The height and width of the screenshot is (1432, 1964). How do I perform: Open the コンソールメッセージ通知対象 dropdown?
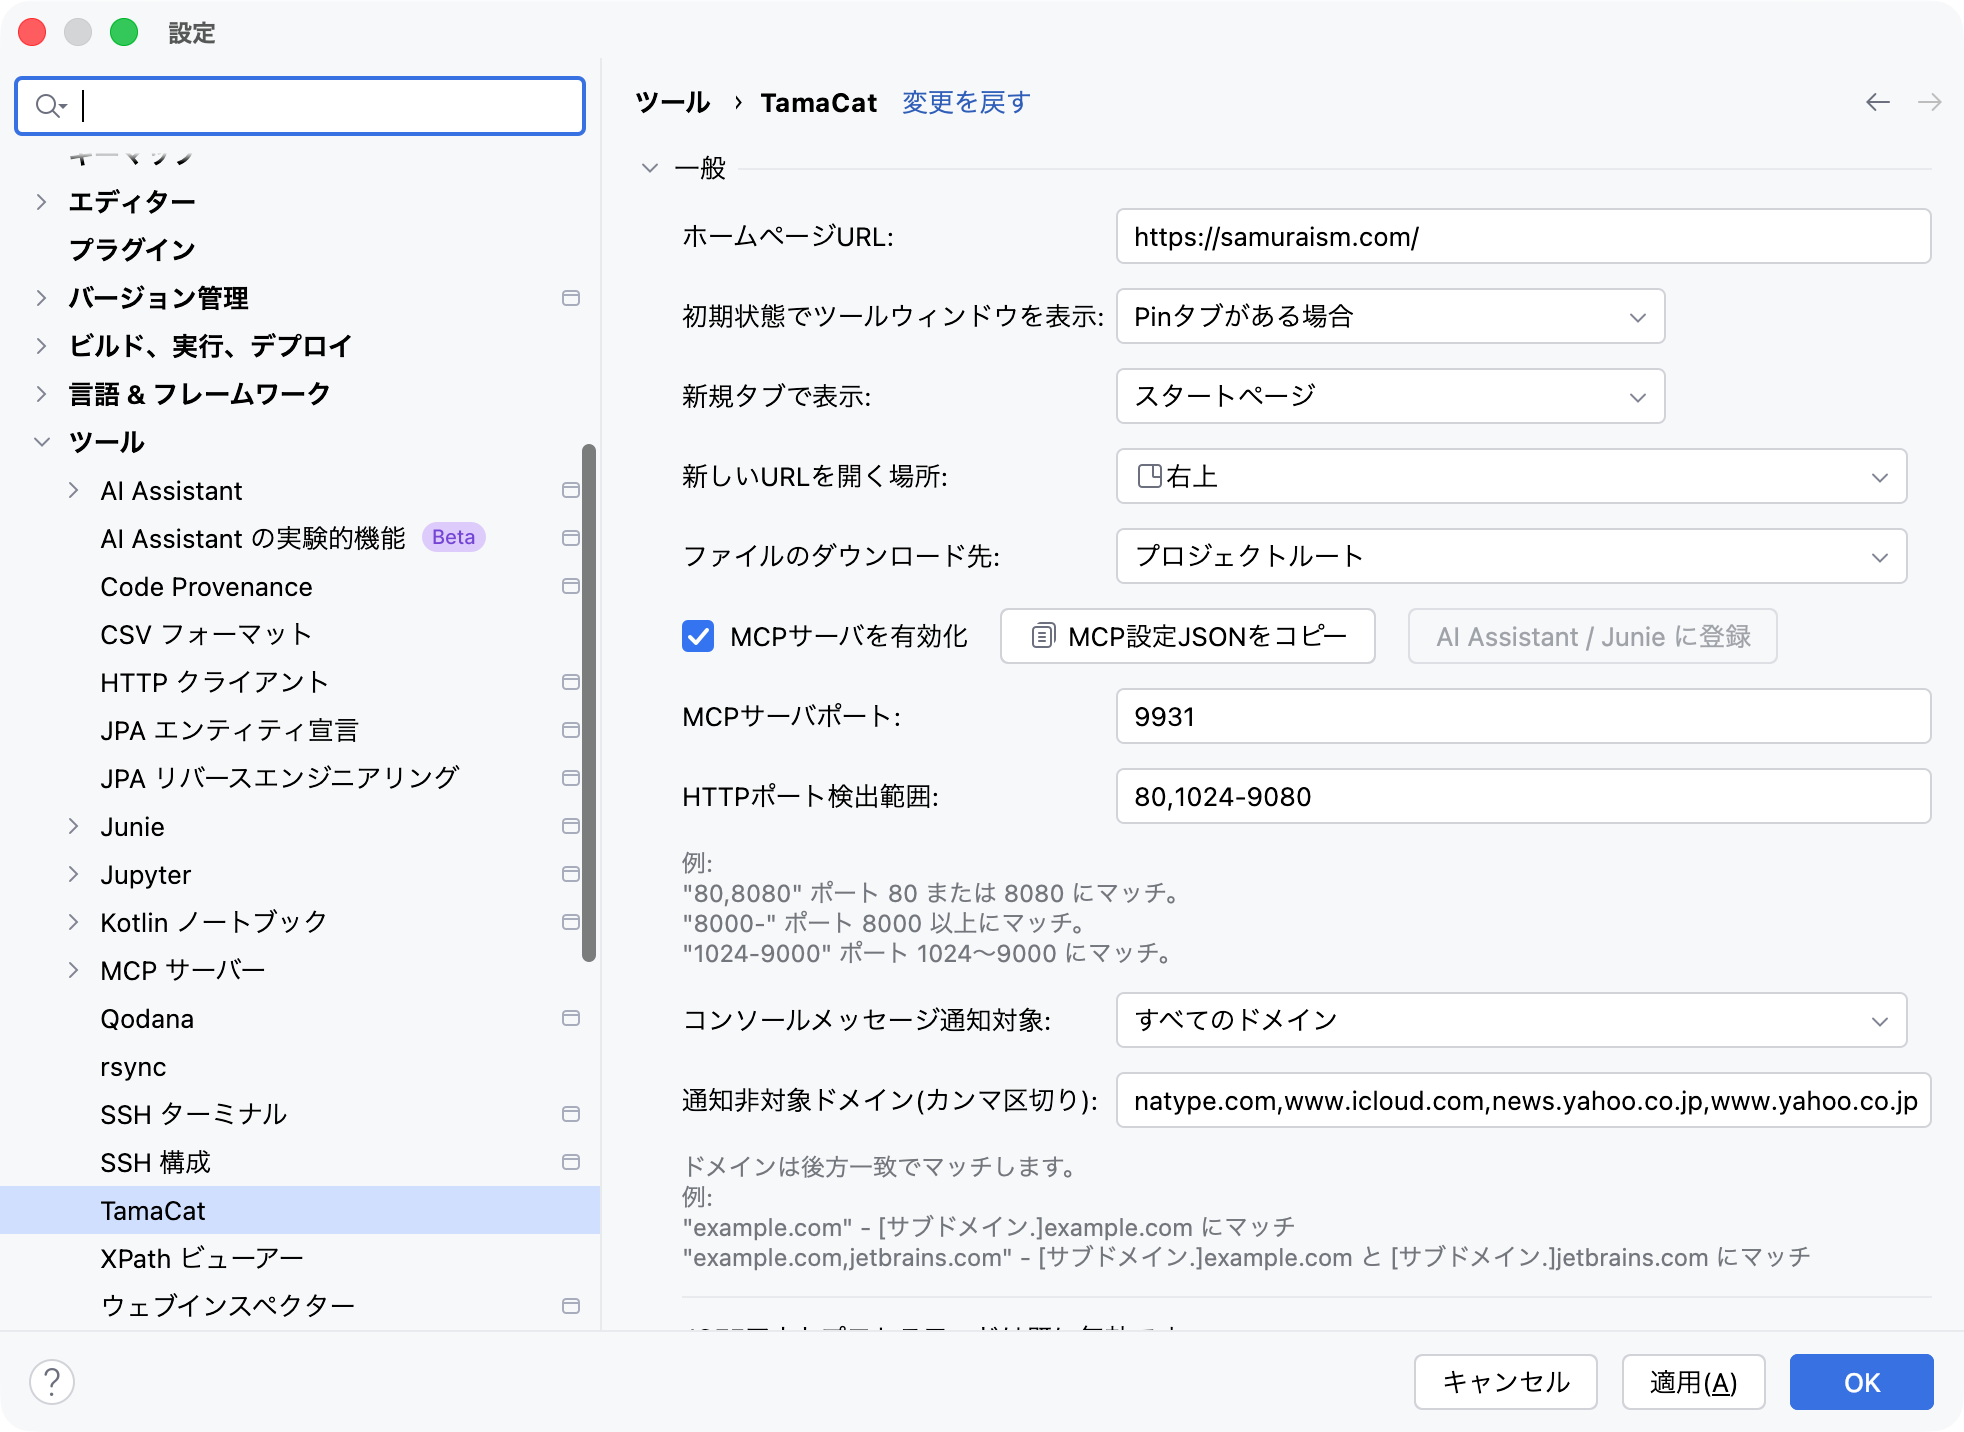coord(1510,1020)
